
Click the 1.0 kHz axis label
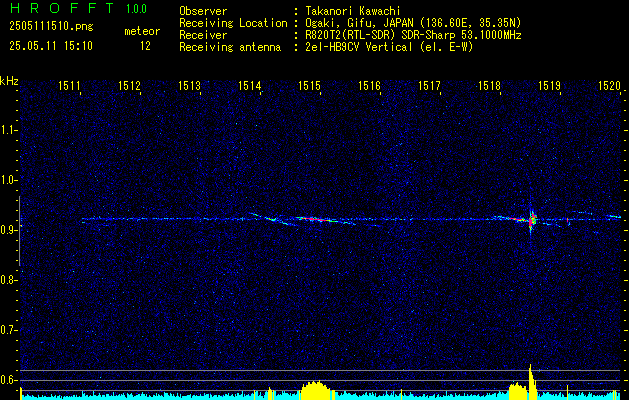tap(8, 180)
